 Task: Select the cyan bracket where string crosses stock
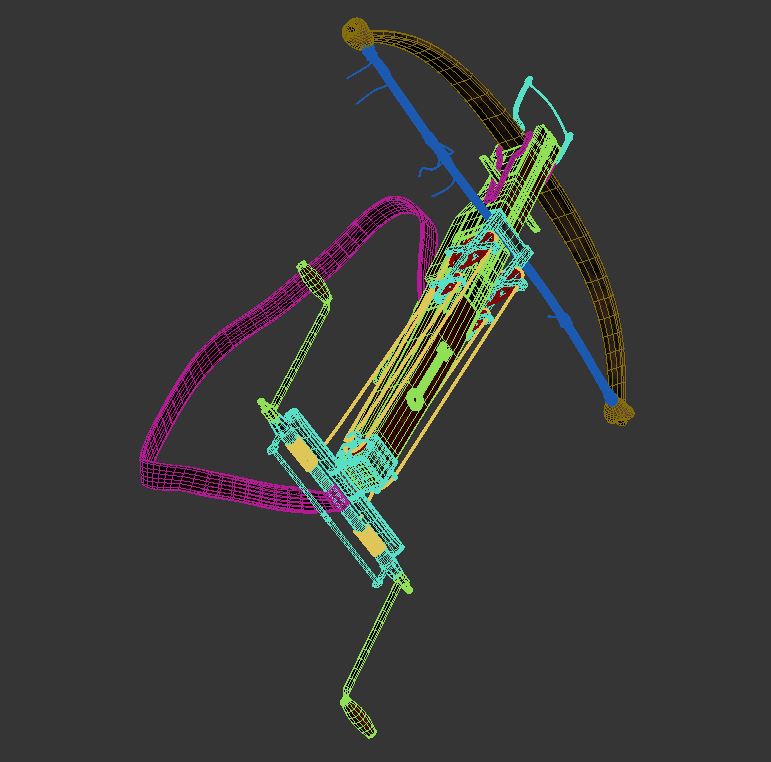510,242
